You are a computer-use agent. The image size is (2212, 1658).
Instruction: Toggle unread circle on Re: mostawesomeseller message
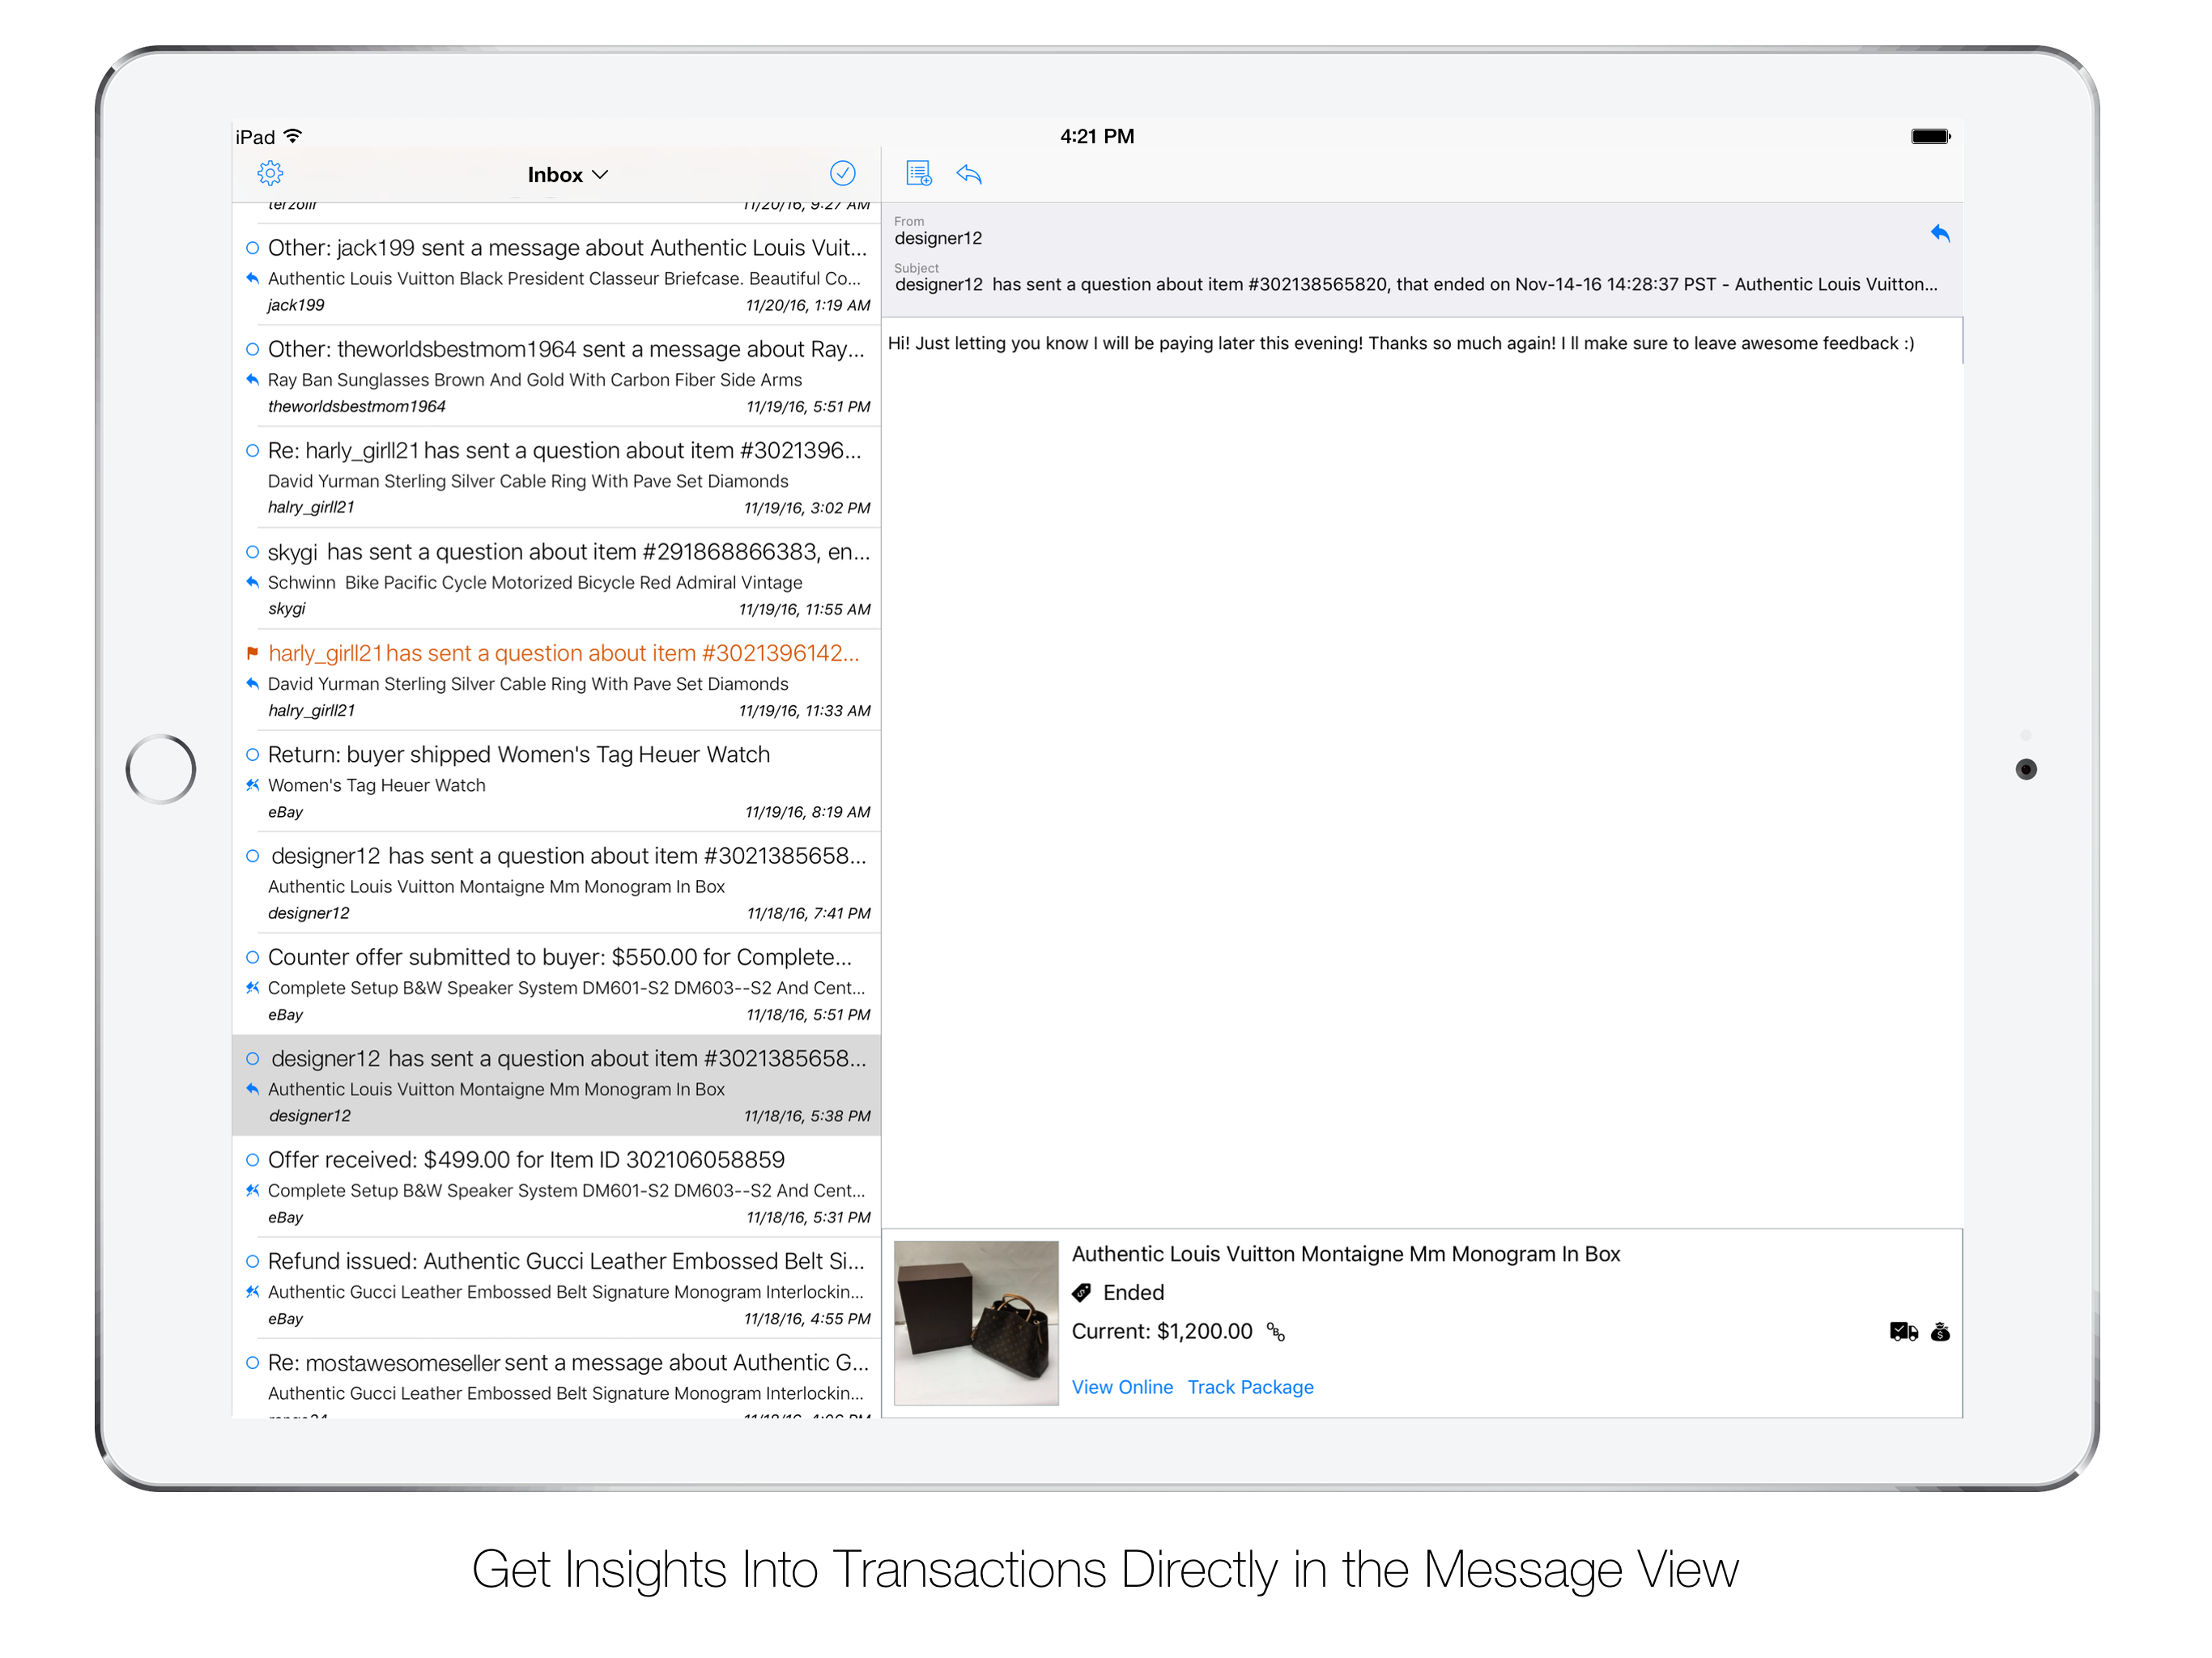(252, 1362)
